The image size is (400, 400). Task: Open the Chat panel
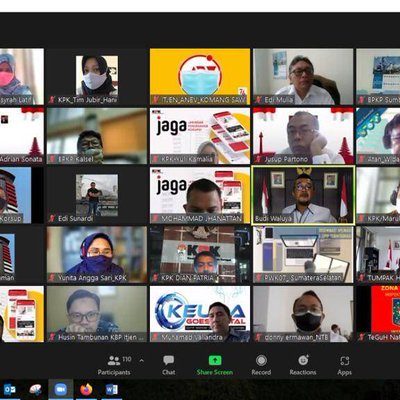(169, 365)
